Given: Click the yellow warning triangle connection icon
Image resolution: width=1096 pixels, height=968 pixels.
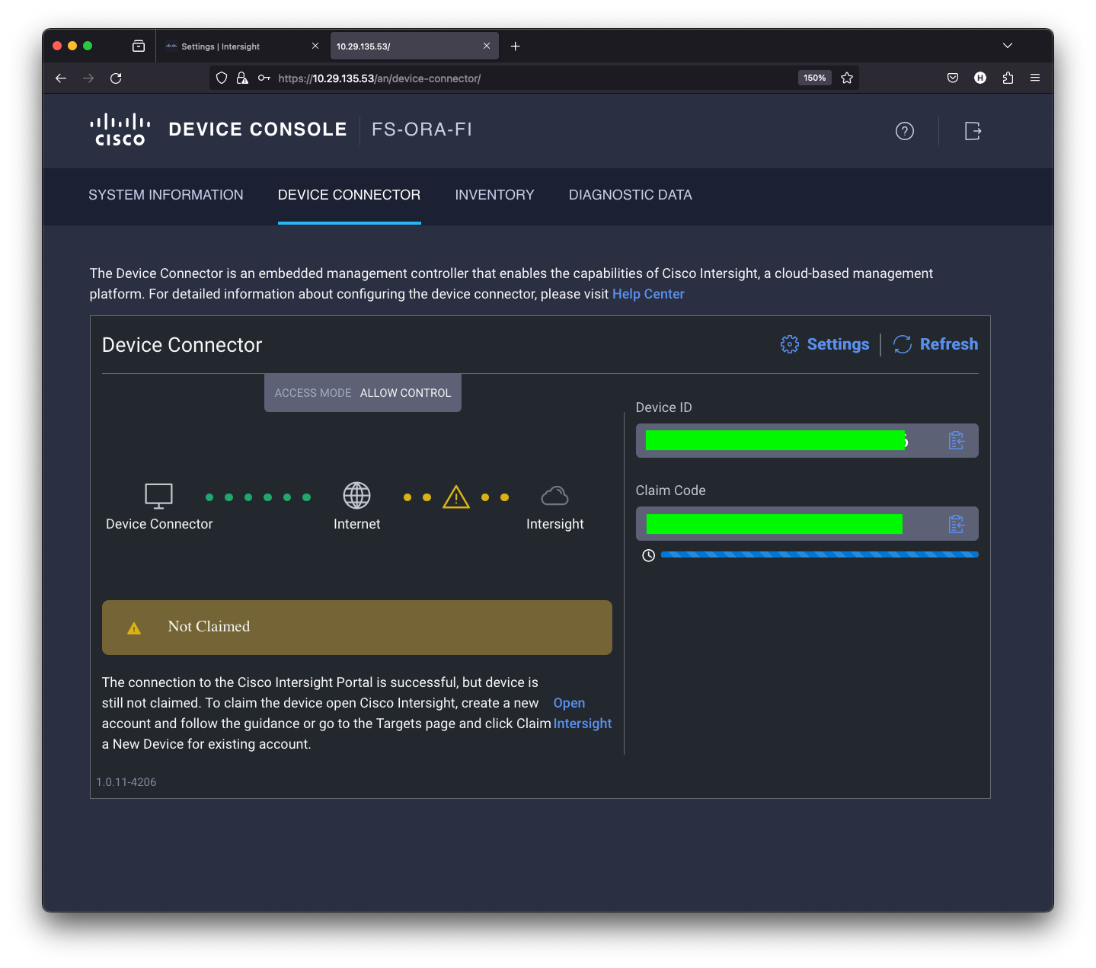Looking at the screenshot, I should click(x=456, y=497).
